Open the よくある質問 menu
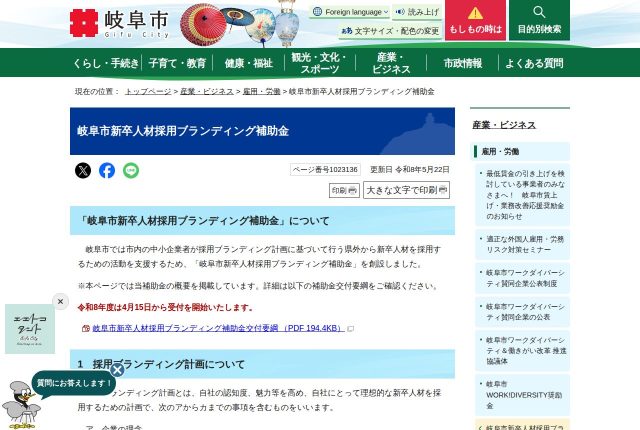The image size is (640, 430). pos(534,63)
